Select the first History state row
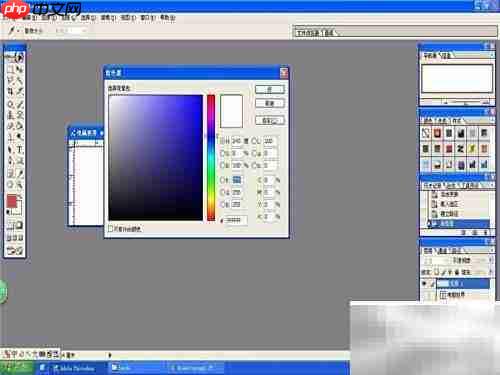The height and width of the screenshot is (375, 500). pos(459,194)
